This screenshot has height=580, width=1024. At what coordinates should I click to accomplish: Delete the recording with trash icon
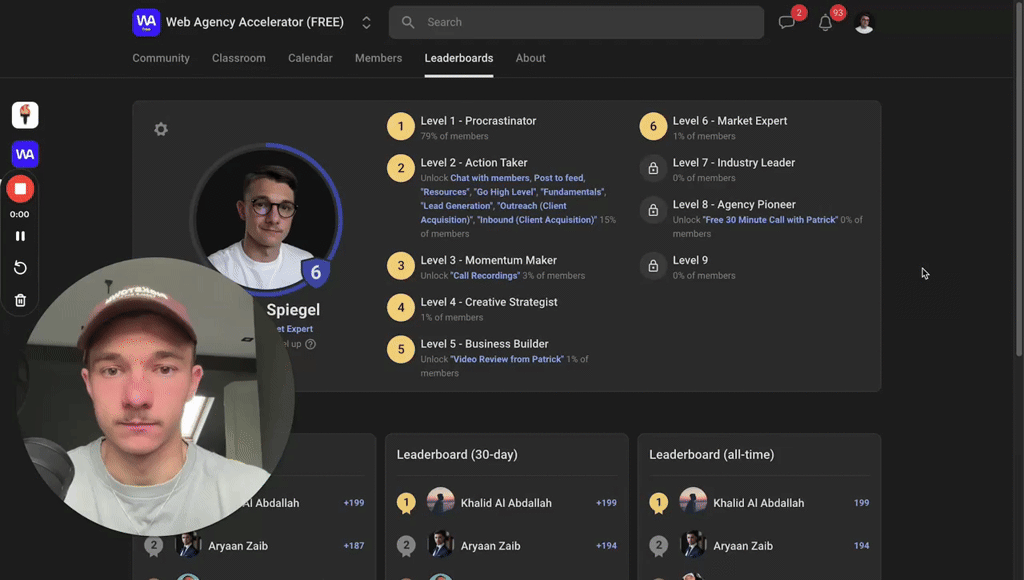click(20, 300)
